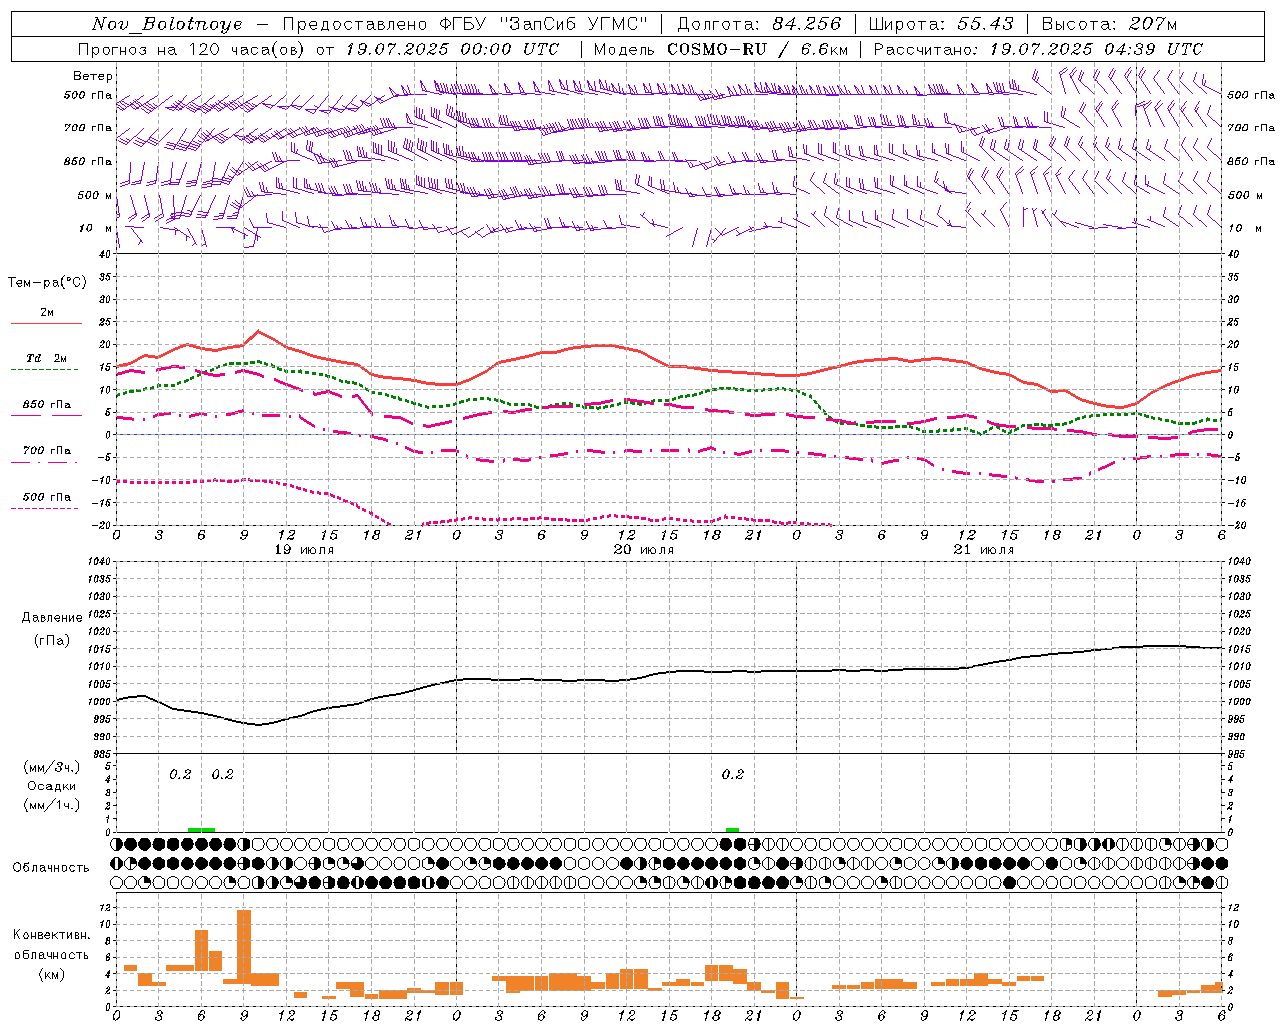Click the "Долгота: 84.256" header value
The width and height of the screenshot is (1280, 1024).
pos(759,24)
